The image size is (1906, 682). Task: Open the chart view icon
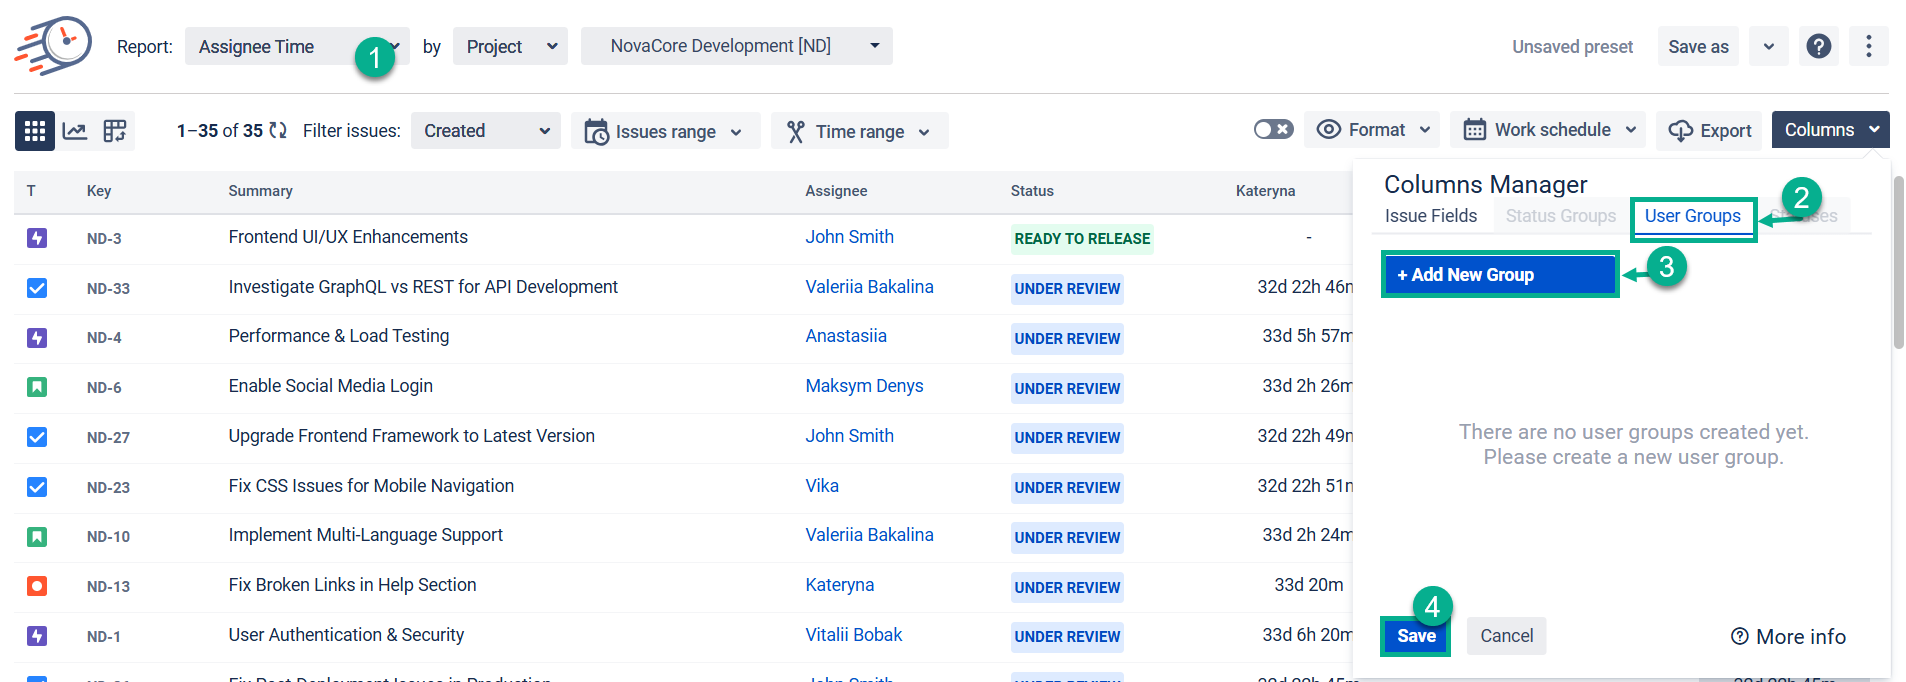[x=75, y=131]
